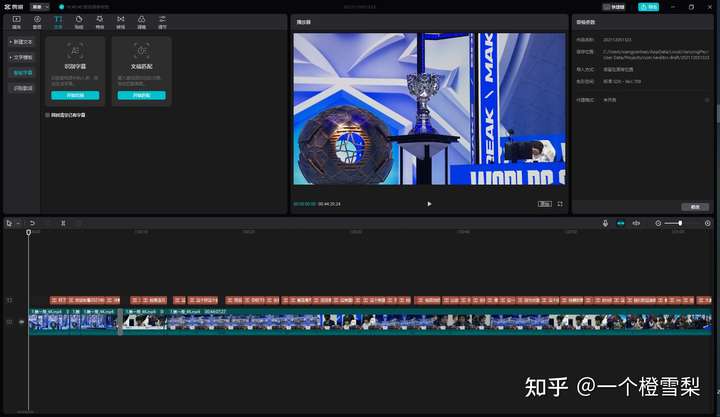
Task: Open the Media tab icon
Action: [17, 22]
